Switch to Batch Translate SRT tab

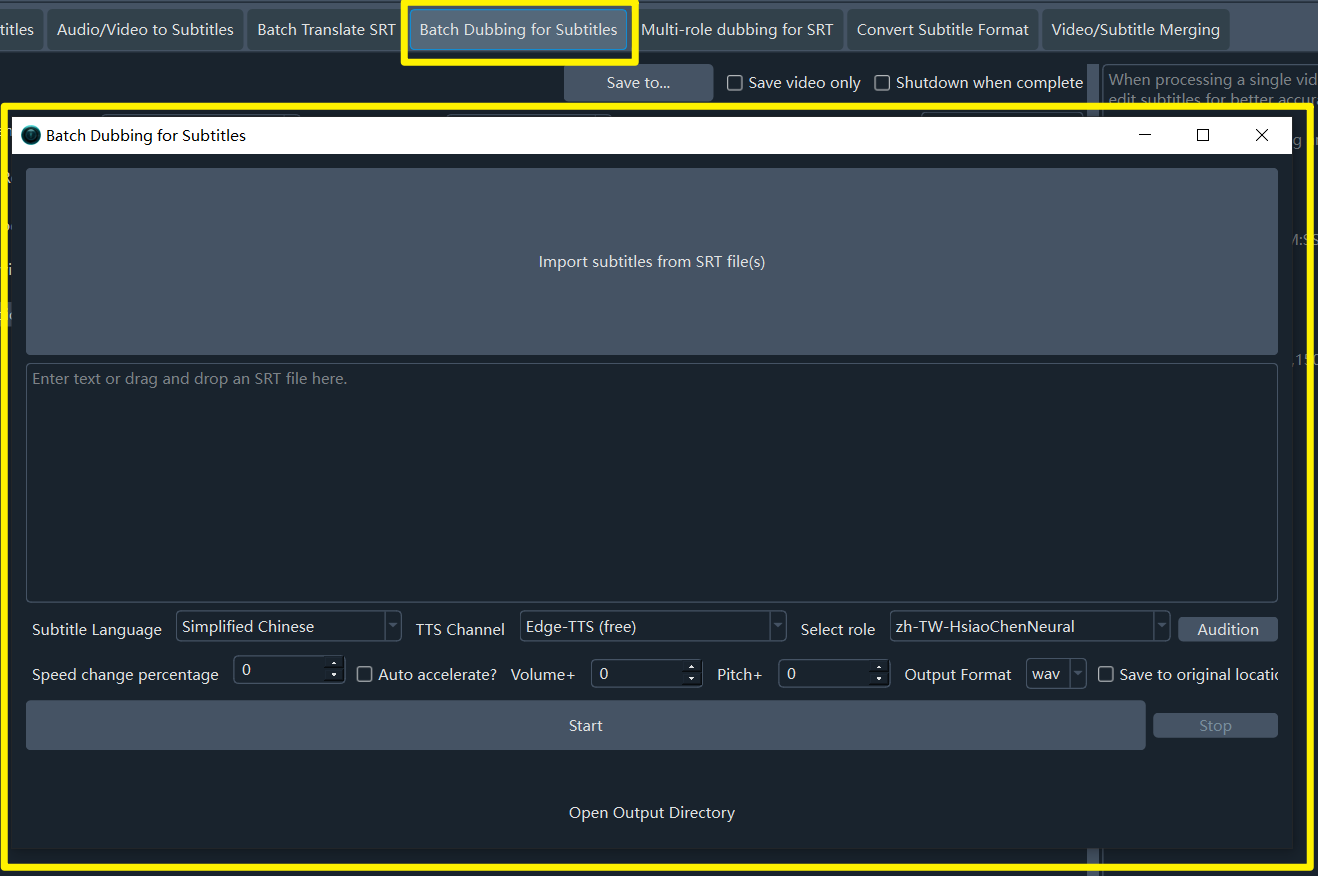point(326,30)
